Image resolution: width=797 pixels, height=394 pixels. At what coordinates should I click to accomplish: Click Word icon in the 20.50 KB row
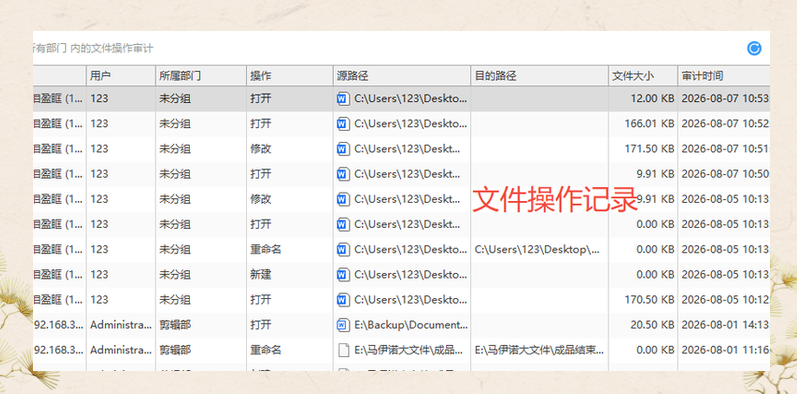(343, 325)
